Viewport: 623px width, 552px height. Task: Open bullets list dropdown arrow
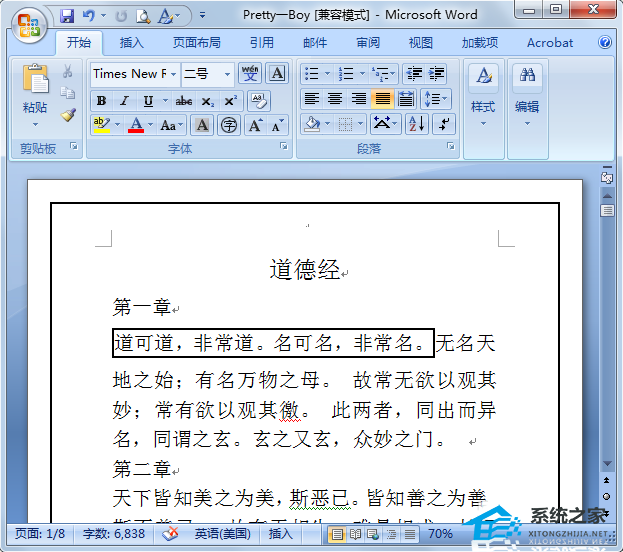pyautogui.click(x=327, y=74)
